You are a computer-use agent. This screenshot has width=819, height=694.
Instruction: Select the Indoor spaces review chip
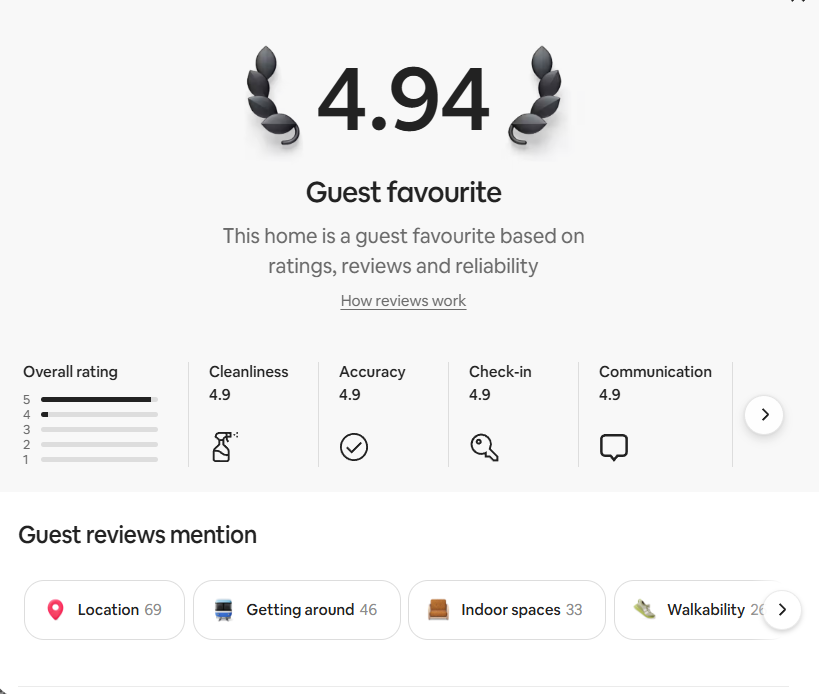(x=507, y=610)
